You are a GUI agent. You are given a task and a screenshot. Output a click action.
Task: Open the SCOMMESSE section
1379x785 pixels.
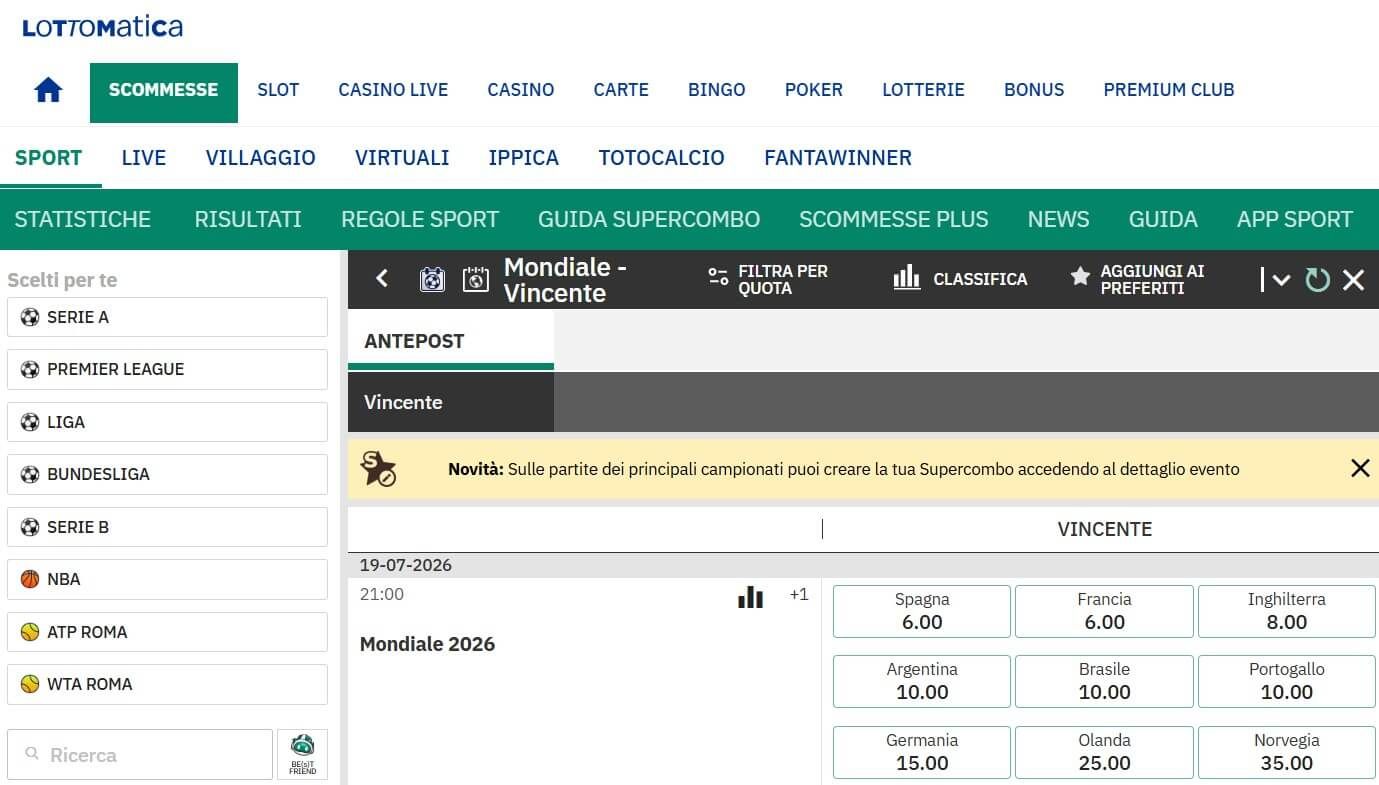[x=164, y=92]
